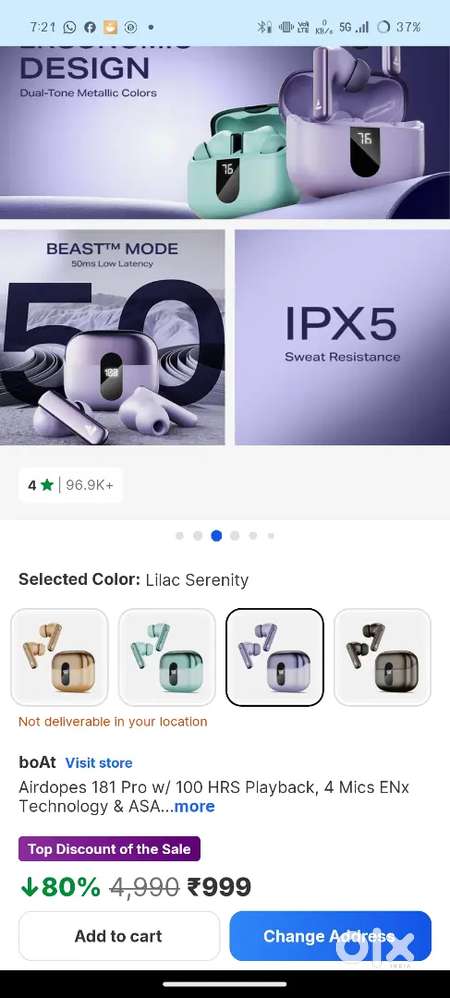
Task: Add the Airdopes to cart
Action: click(118, 936)
